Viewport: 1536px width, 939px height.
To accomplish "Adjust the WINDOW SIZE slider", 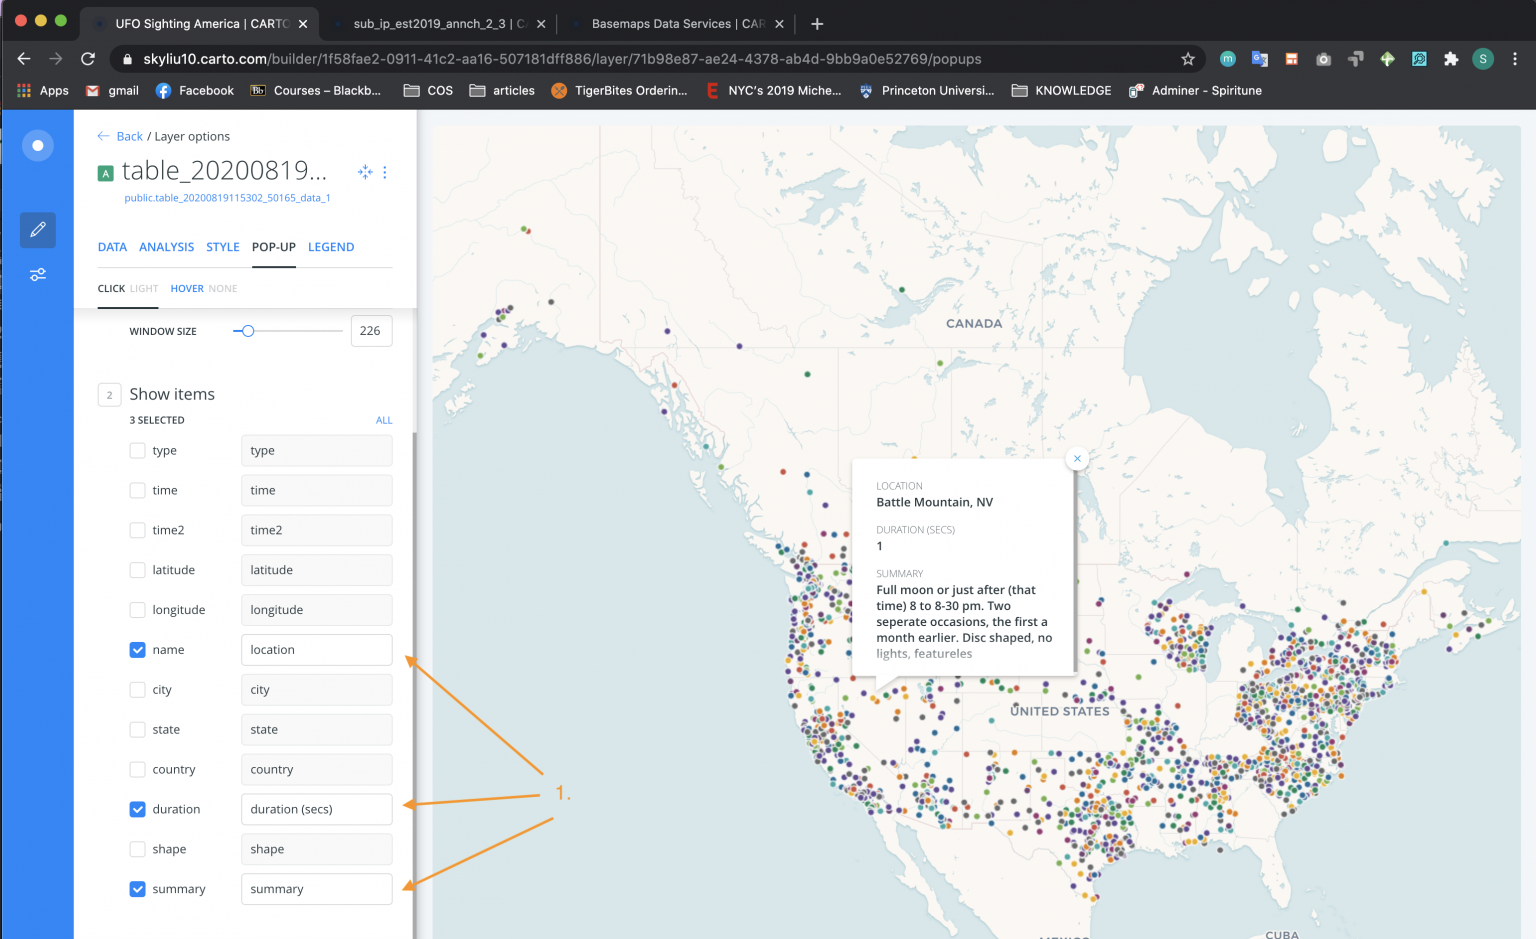I will [x=246, y=329].
